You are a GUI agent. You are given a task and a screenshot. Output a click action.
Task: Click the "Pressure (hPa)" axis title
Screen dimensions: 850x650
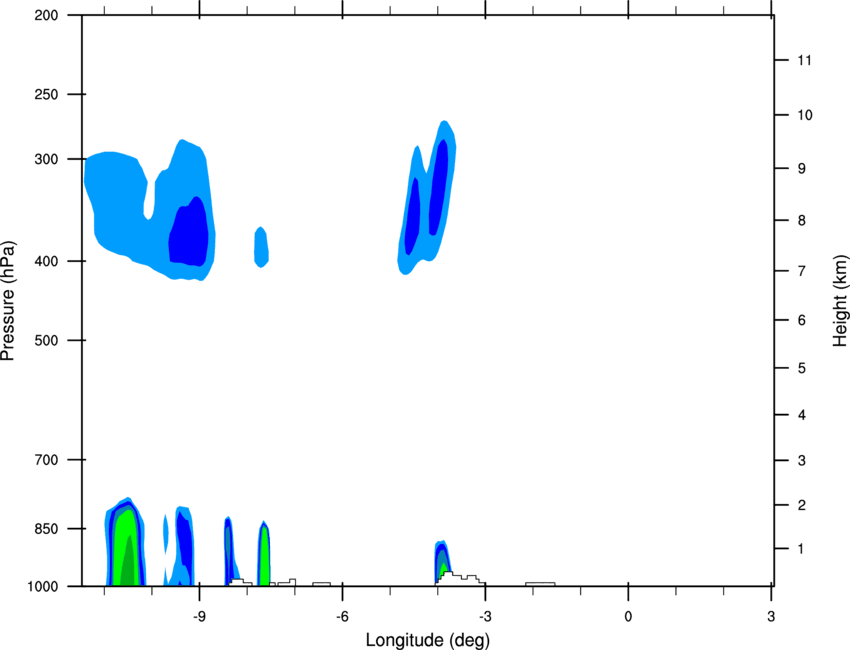point(8,301)
